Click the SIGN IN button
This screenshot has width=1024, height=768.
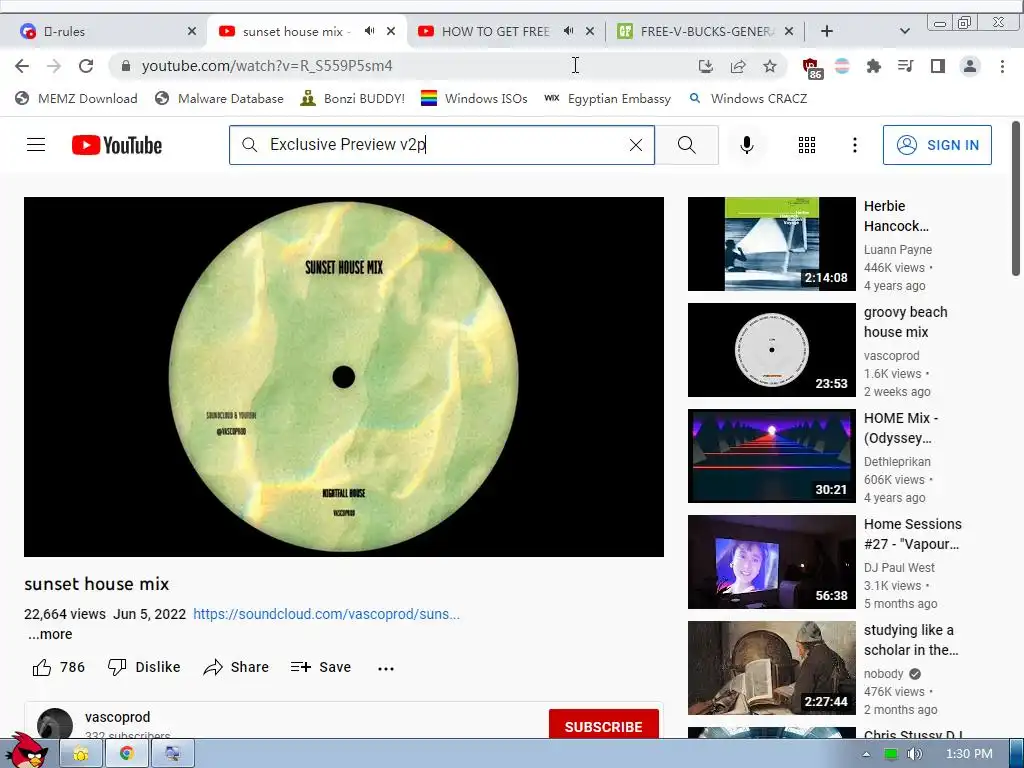937,145
